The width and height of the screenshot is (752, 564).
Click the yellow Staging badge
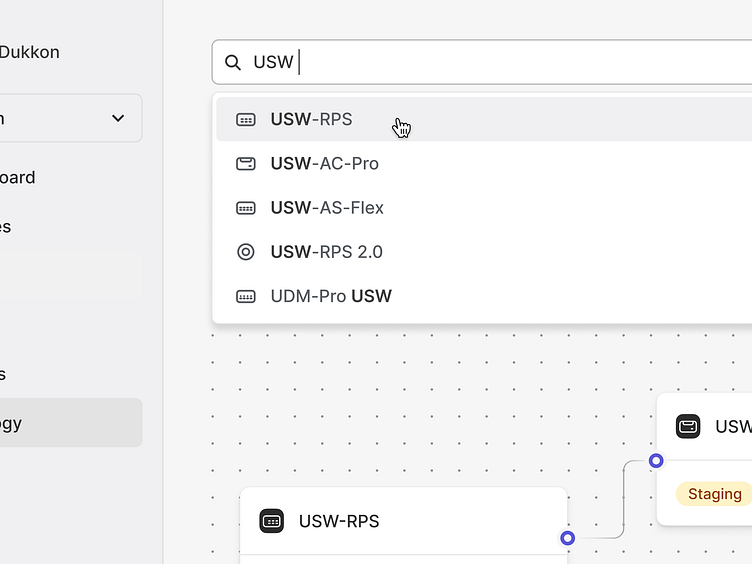pyautogui.click(x=714, y=494)
